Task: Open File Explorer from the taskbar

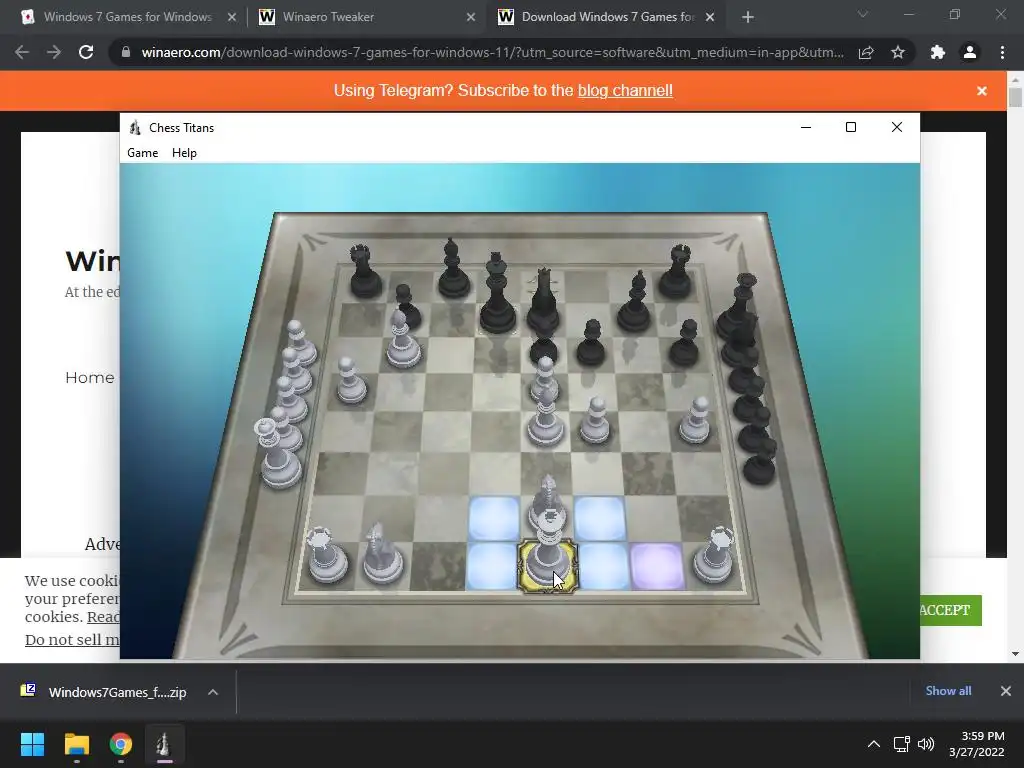Action: pyautogui.click(x=76, y=744)
